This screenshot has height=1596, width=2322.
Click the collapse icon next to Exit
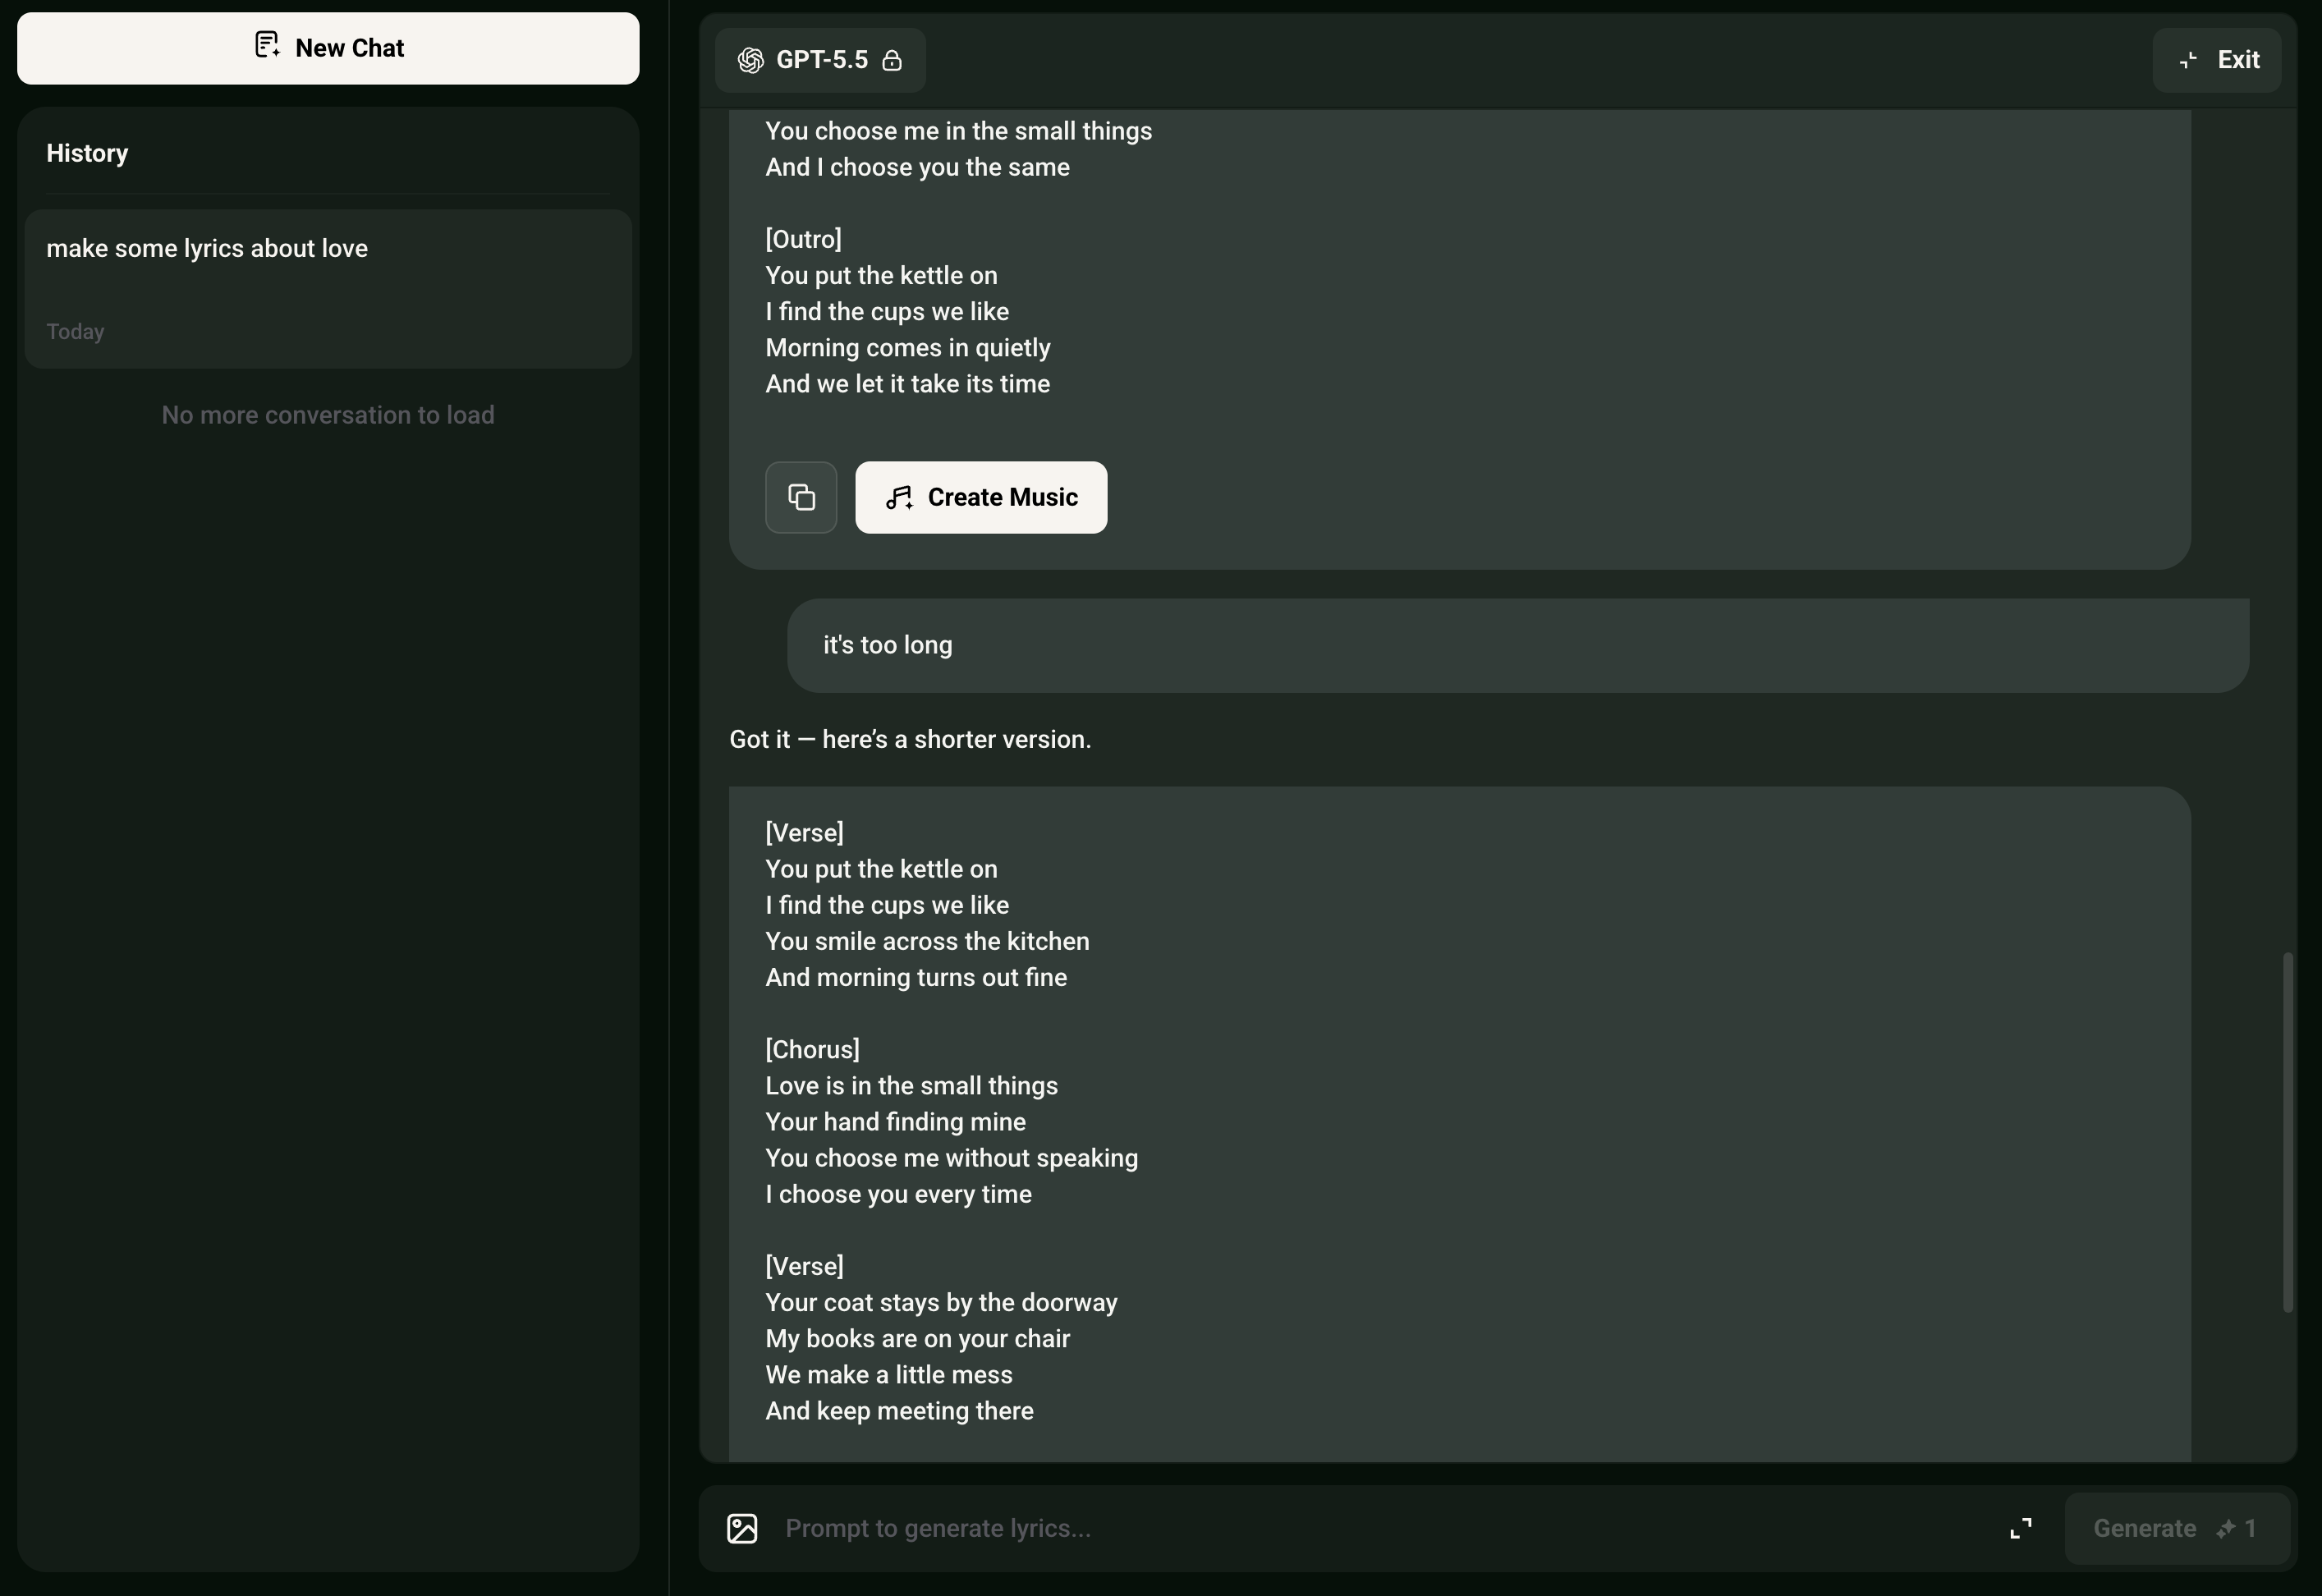pyautogui.click(x=2188, y=60)
